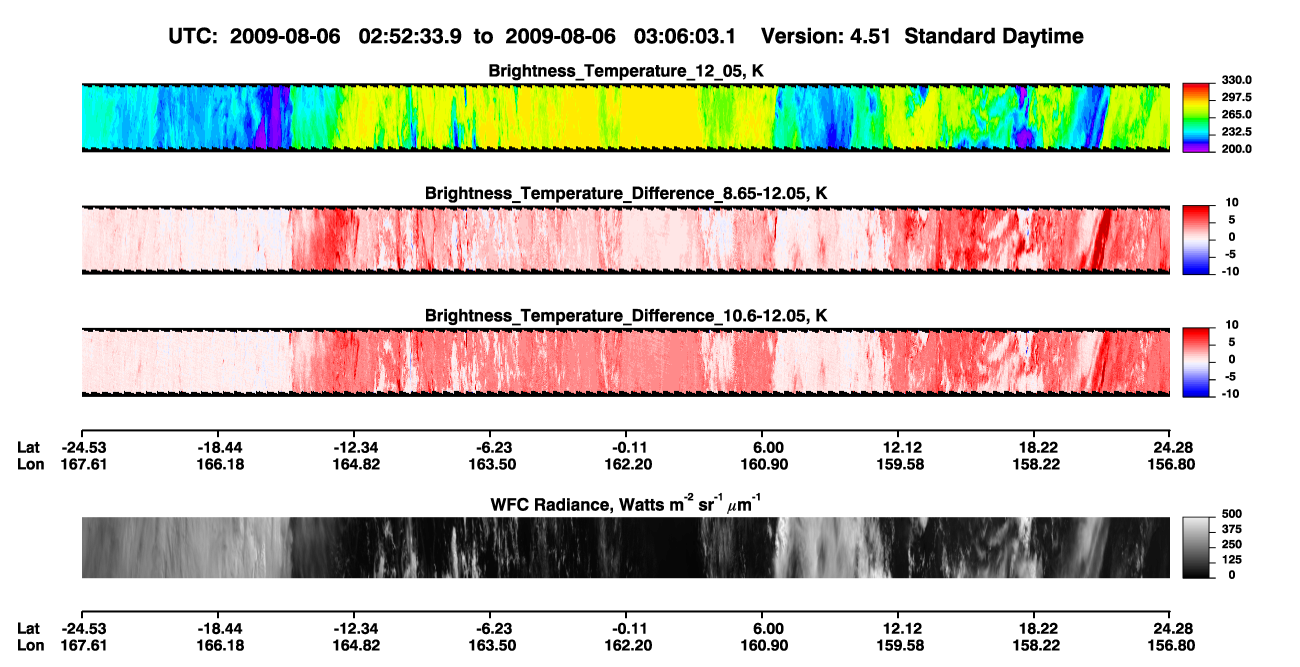Click the 8.65-12.05 temperature difference image strip
1300x667 pixels.
pos(625,239)
